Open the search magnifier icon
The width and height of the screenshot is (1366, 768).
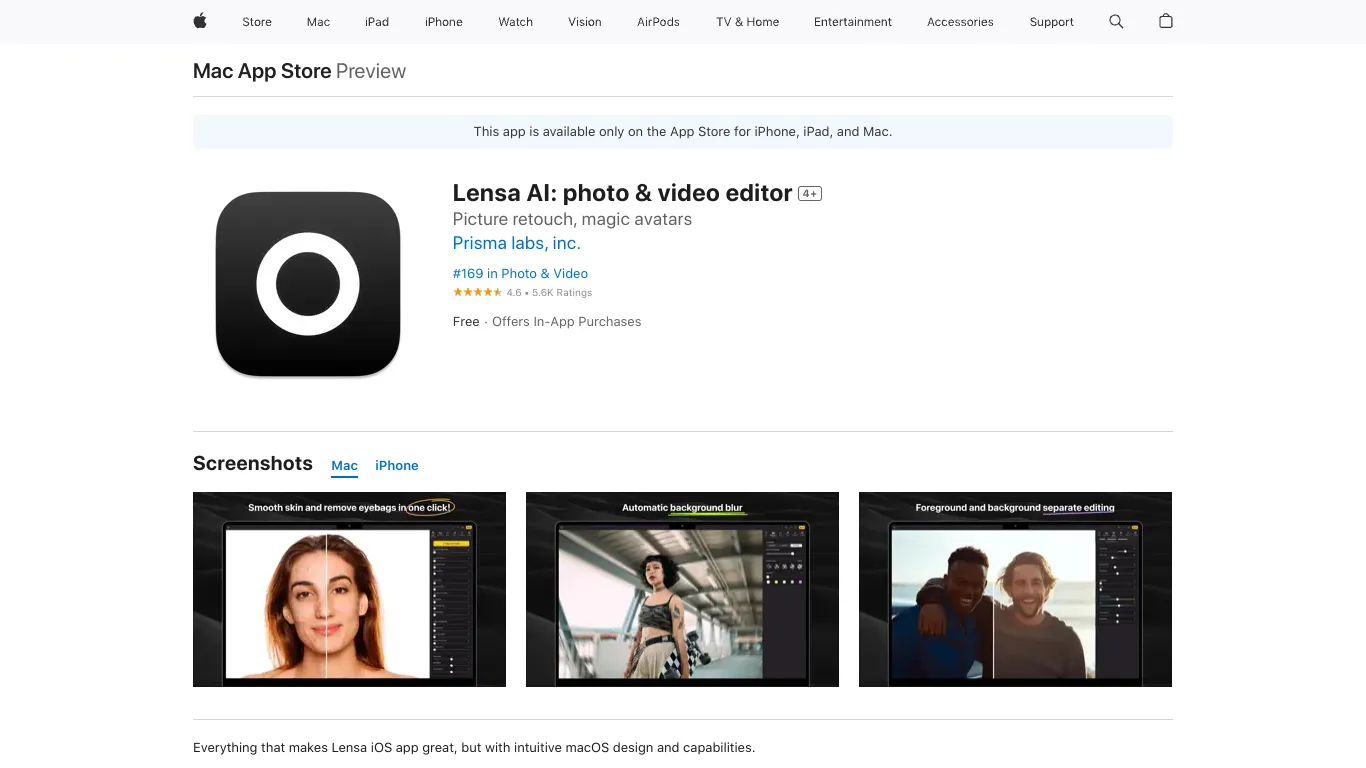1116,21
